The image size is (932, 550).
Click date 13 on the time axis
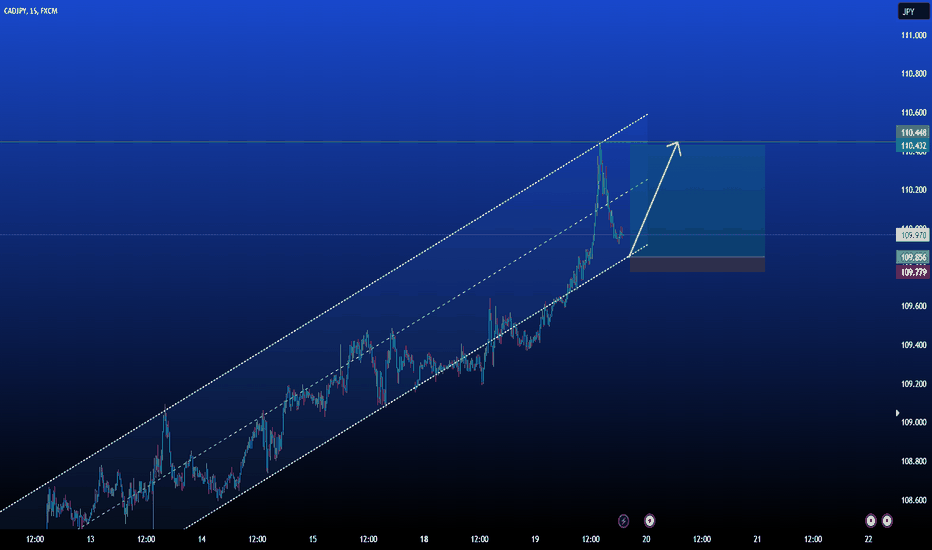[x=90, y=539]
